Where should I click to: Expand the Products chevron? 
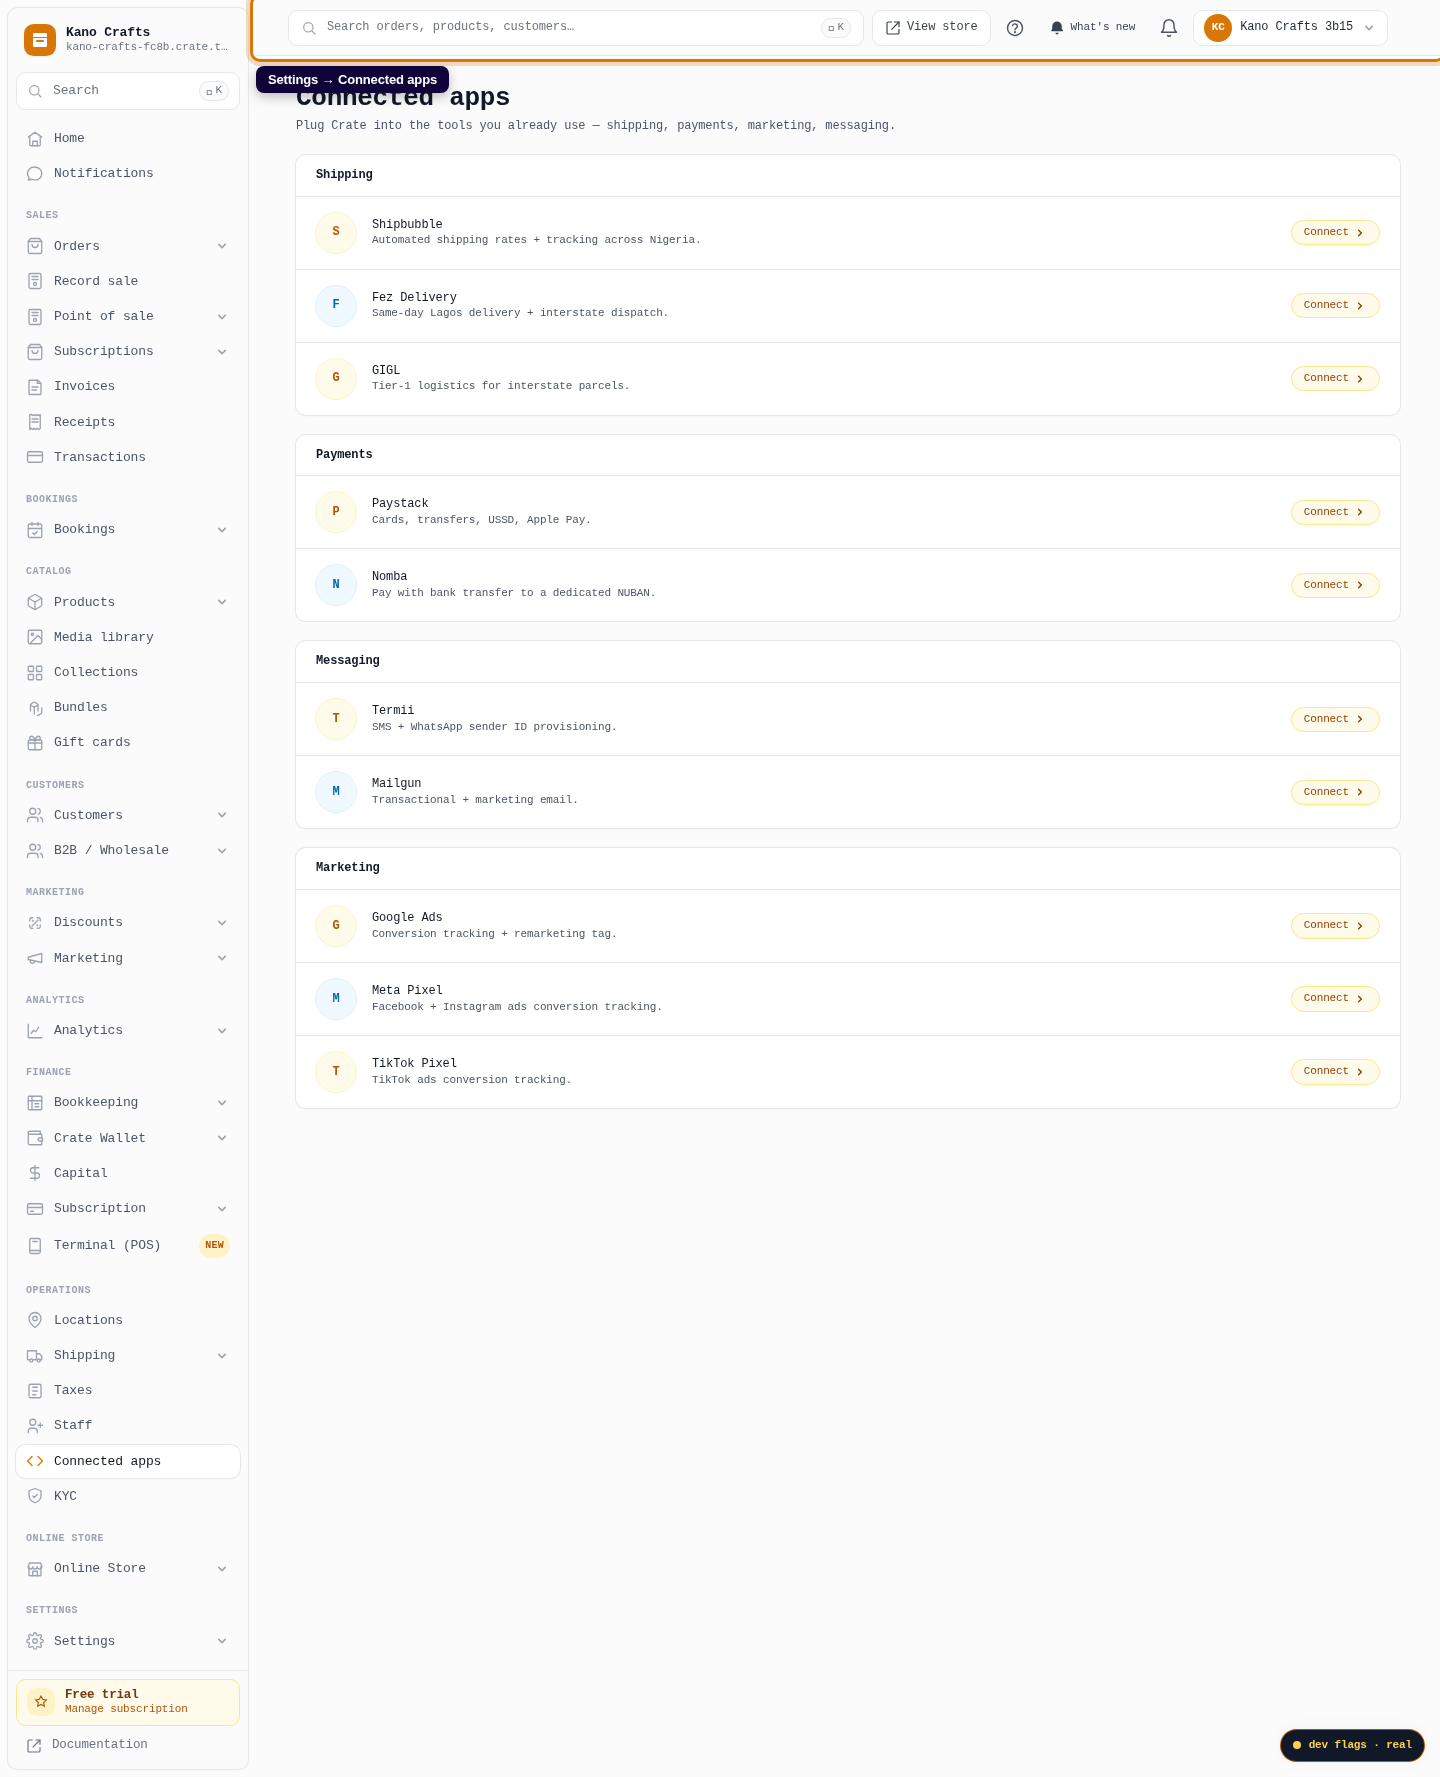click(222, 602)
